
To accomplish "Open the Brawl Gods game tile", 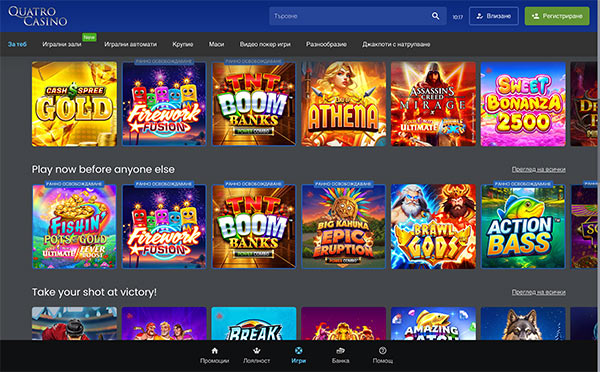I will pyautogui.click(x=433, y=227).
